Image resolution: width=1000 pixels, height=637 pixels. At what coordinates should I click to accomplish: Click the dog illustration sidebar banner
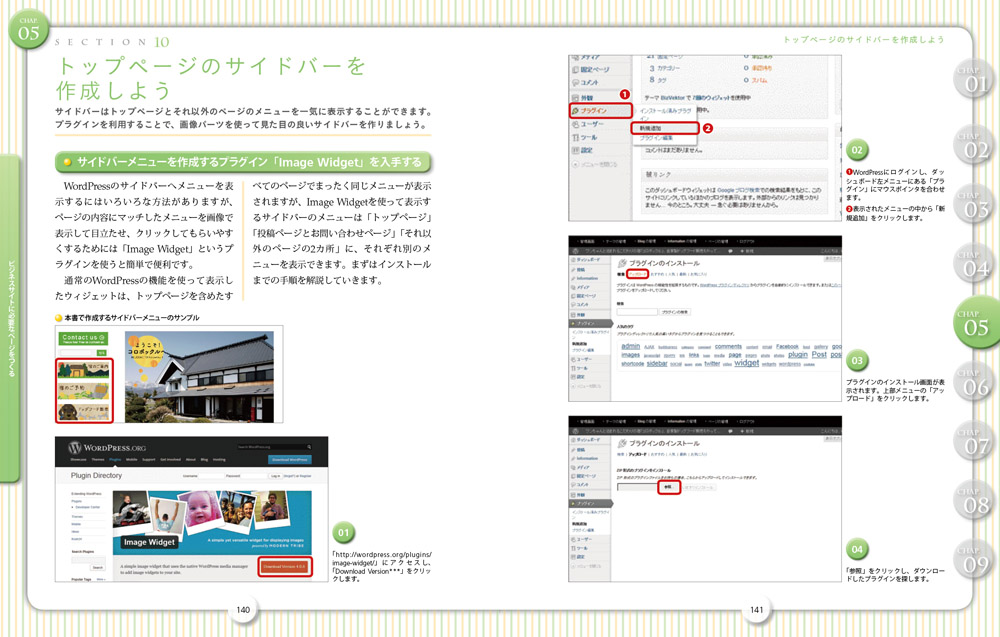coord(84,411)
